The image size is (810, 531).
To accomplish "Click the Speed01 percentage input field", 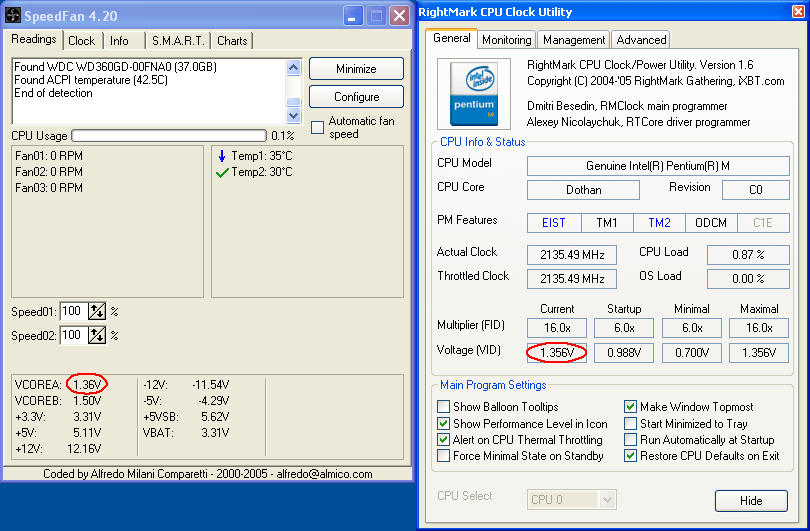I will [x=74, y=311].
